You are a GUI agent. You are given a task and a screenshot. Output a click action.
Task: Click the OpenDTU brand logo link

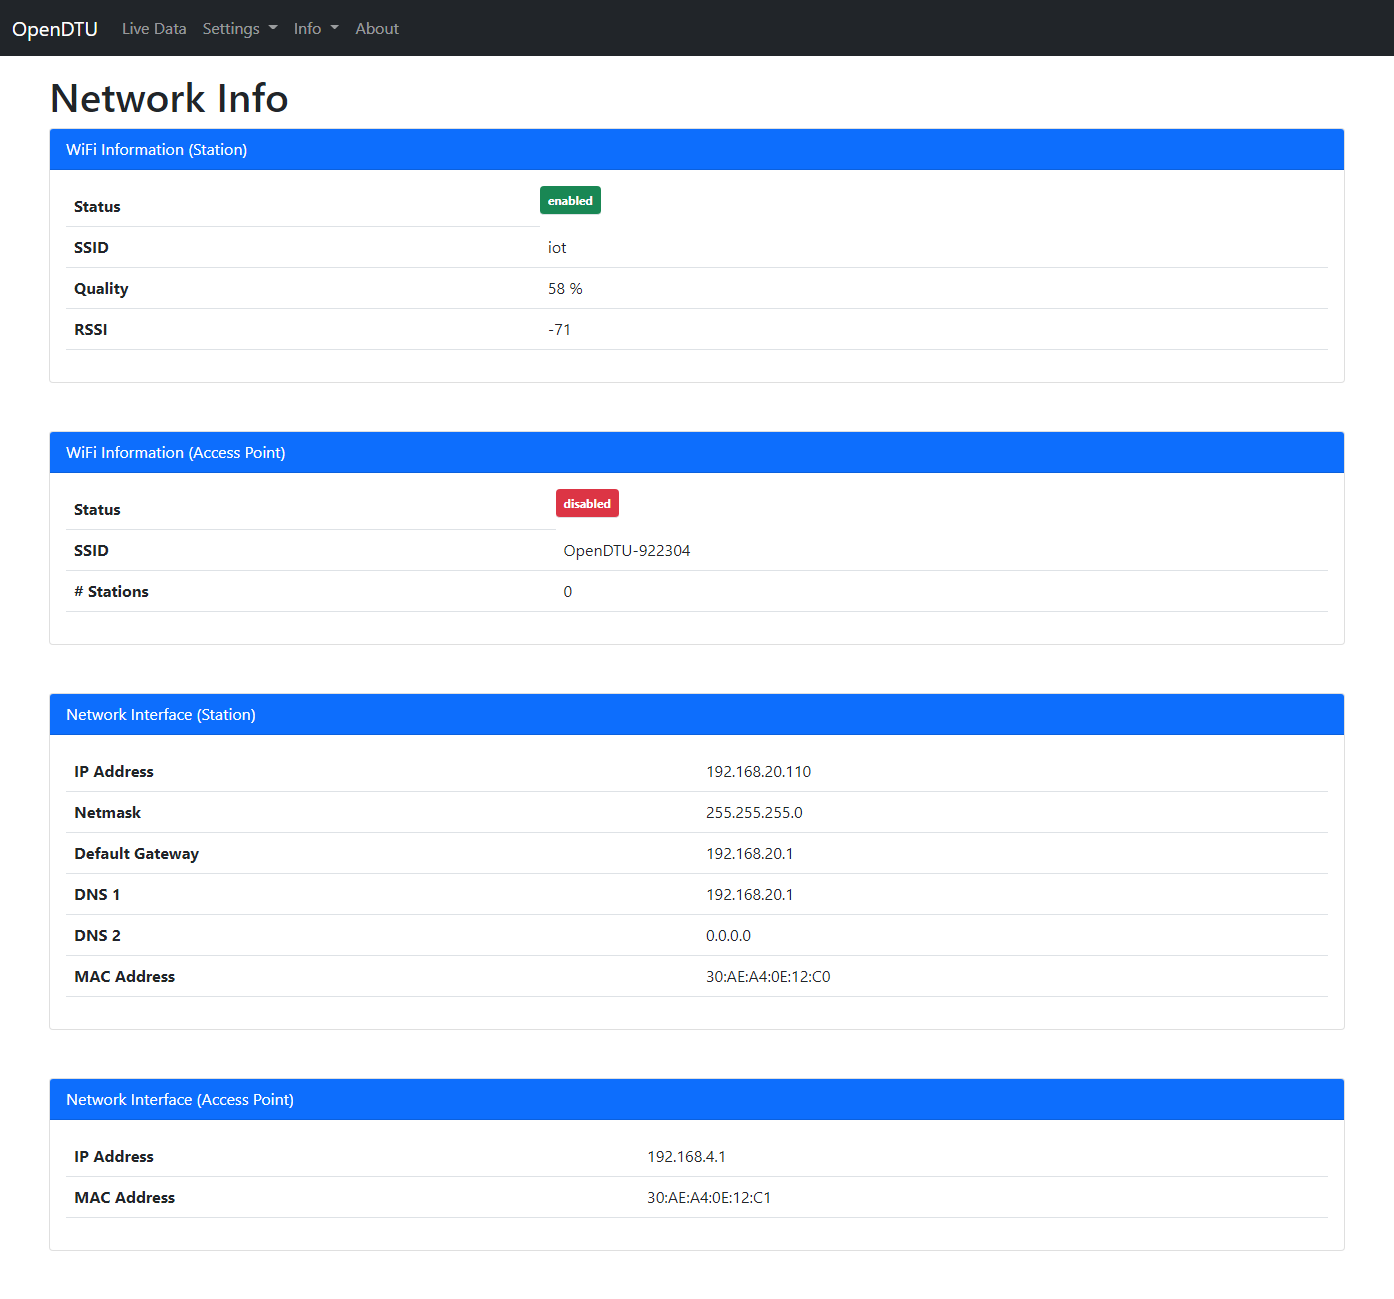click(55, 29)
